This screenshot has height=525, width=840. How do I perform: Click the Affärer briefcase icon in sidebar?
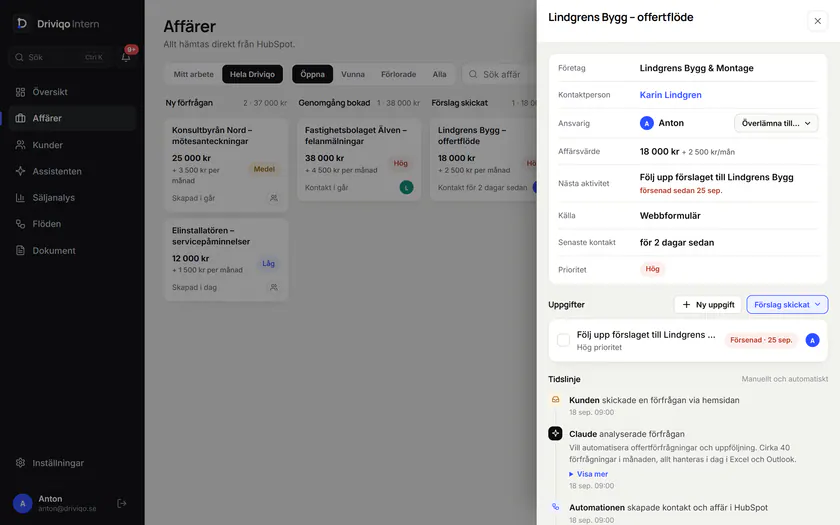click(x=20, y=118)
